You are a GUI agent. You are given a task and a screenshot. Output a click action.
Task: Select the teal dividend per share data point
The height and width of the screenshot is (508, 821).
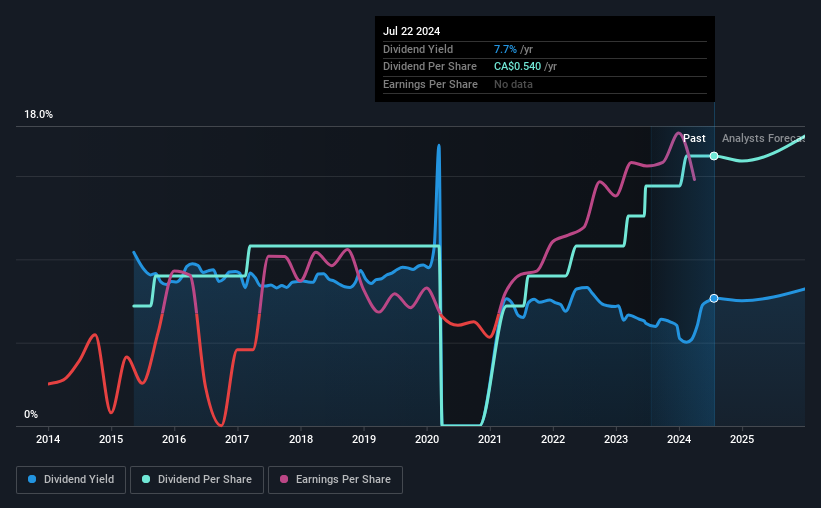714,156
